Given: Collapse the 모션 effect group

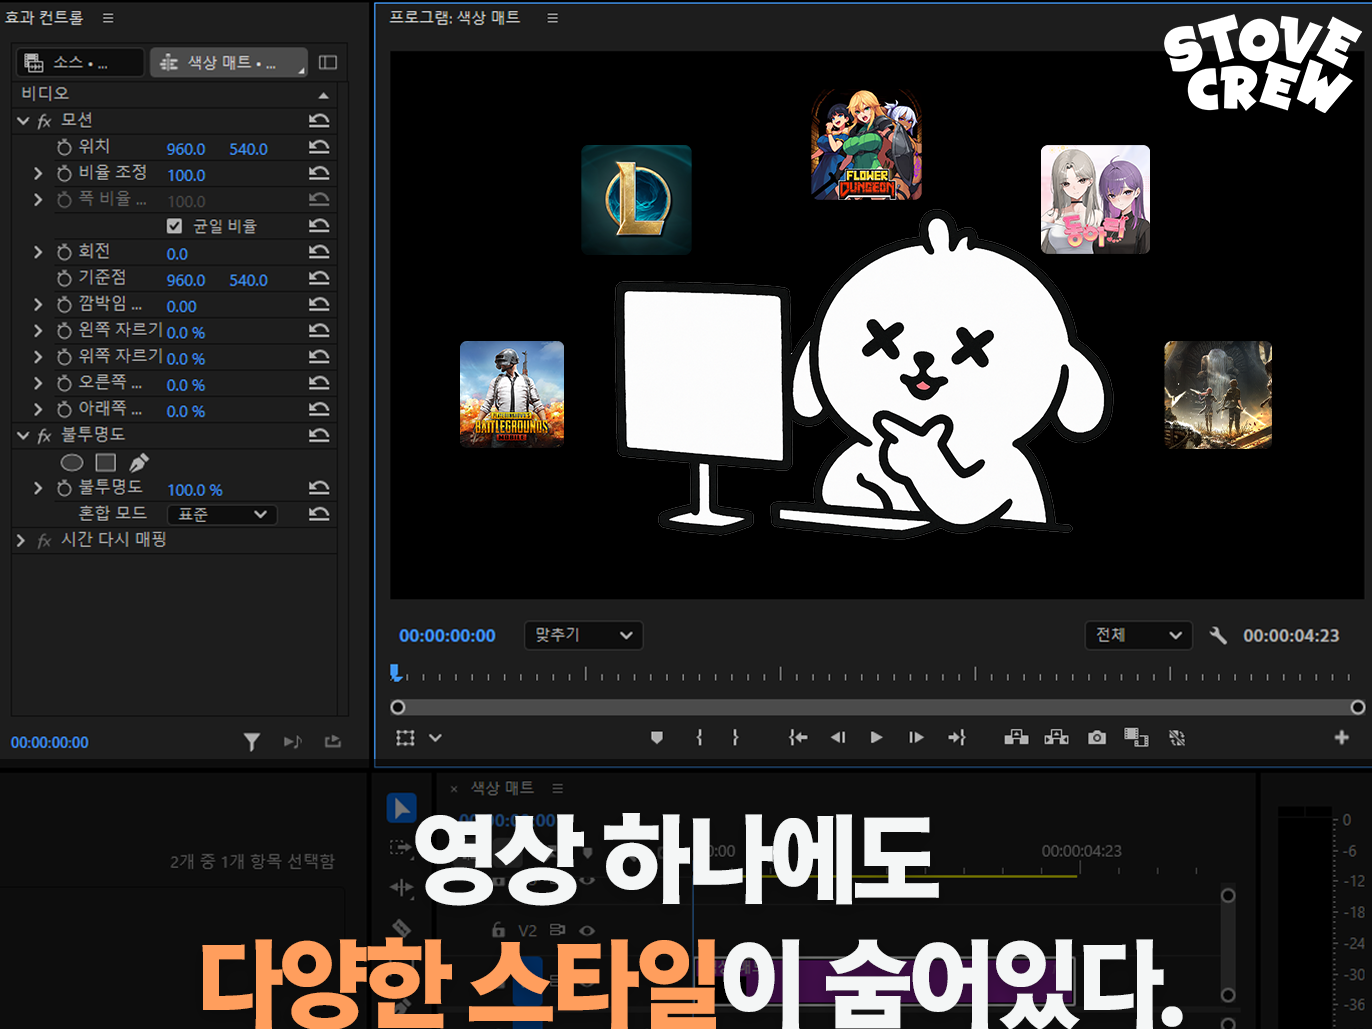Looking at the screenshot, I should pyautogui.click(x=23, y=121).
